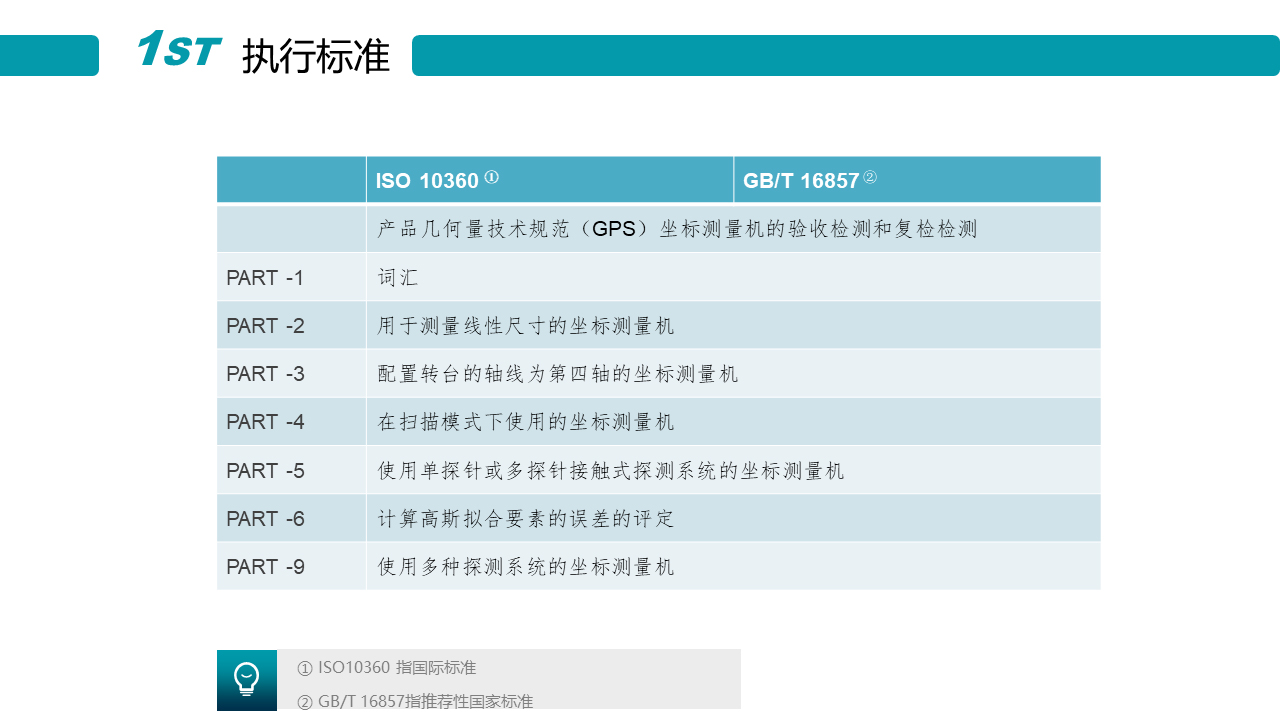
Task: Click the GB/T 16857 column header
Action: click(x=917, y=180)
